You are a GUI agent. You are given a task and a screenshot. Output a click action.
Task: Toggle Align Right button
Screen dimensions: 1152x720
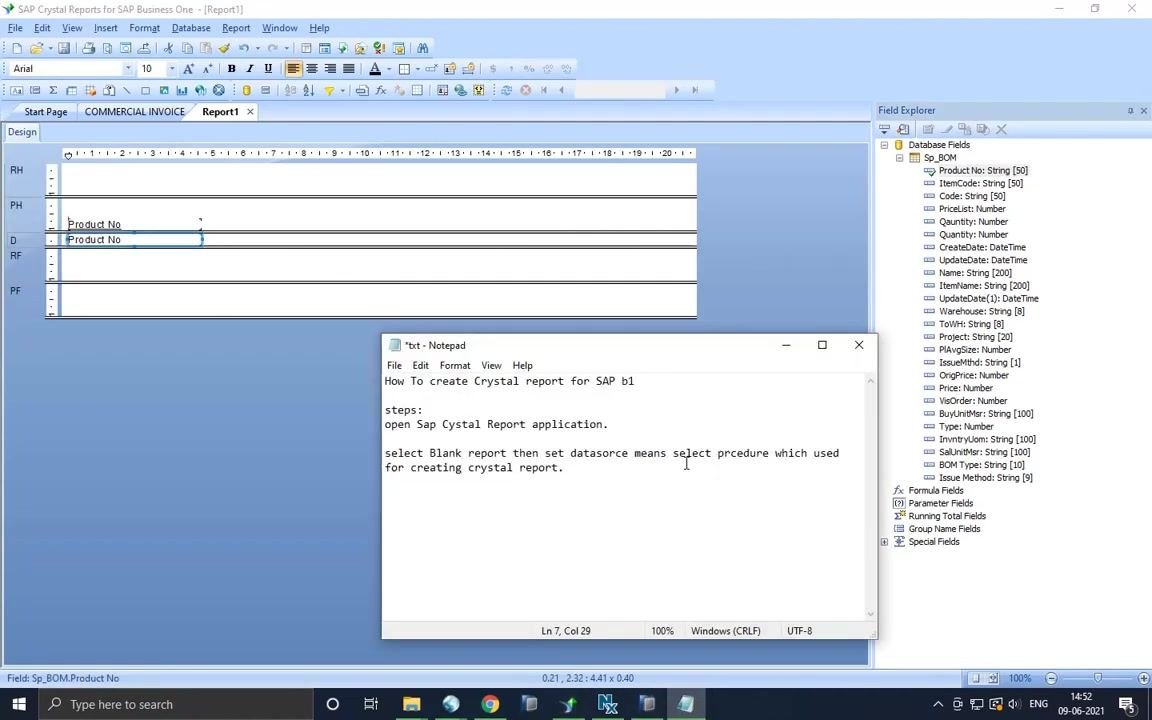(x=330, y=69)
